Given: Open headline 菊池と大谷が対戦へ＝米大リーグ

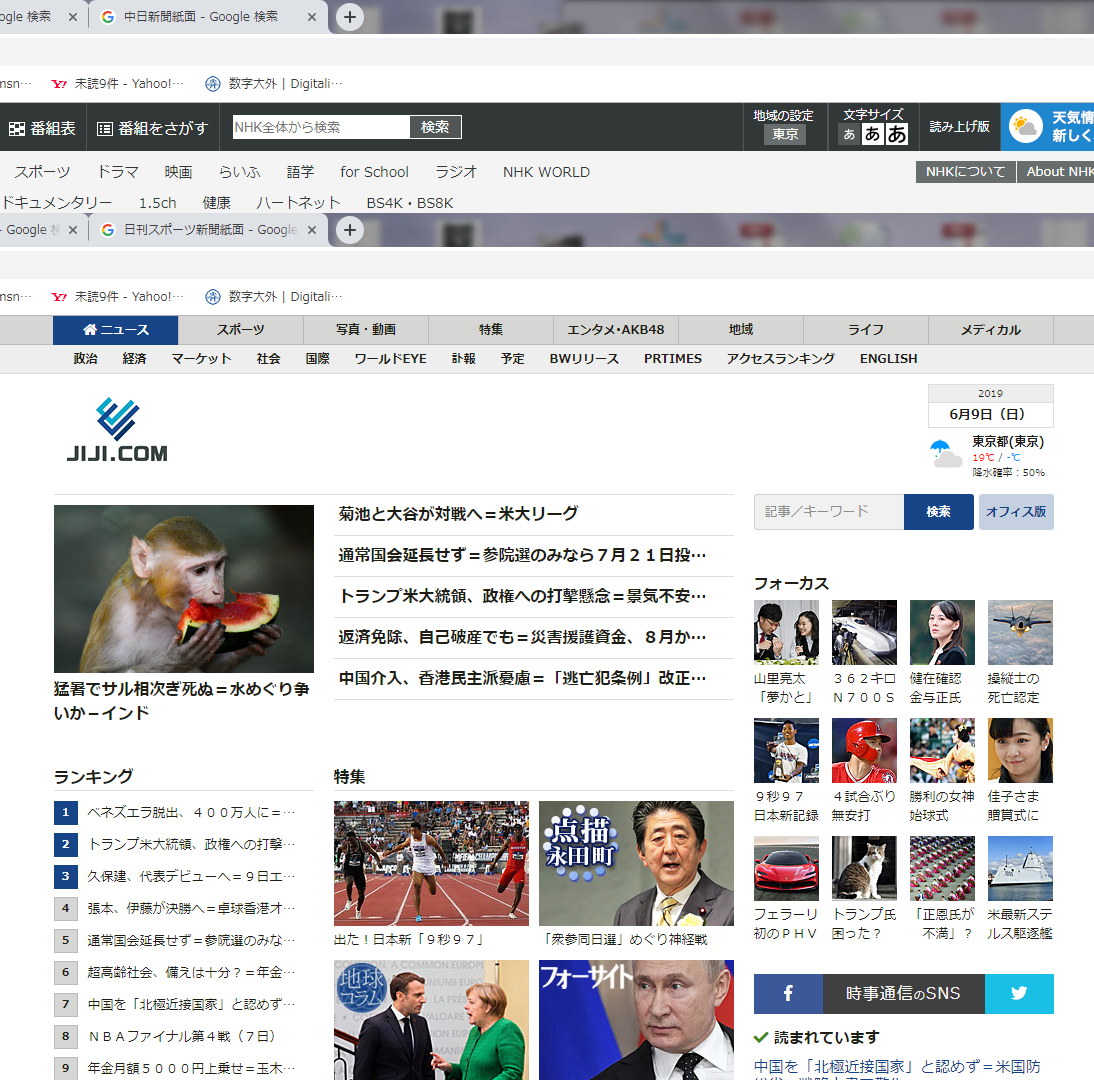Looking at the screenshot, I should coord(458,514).
